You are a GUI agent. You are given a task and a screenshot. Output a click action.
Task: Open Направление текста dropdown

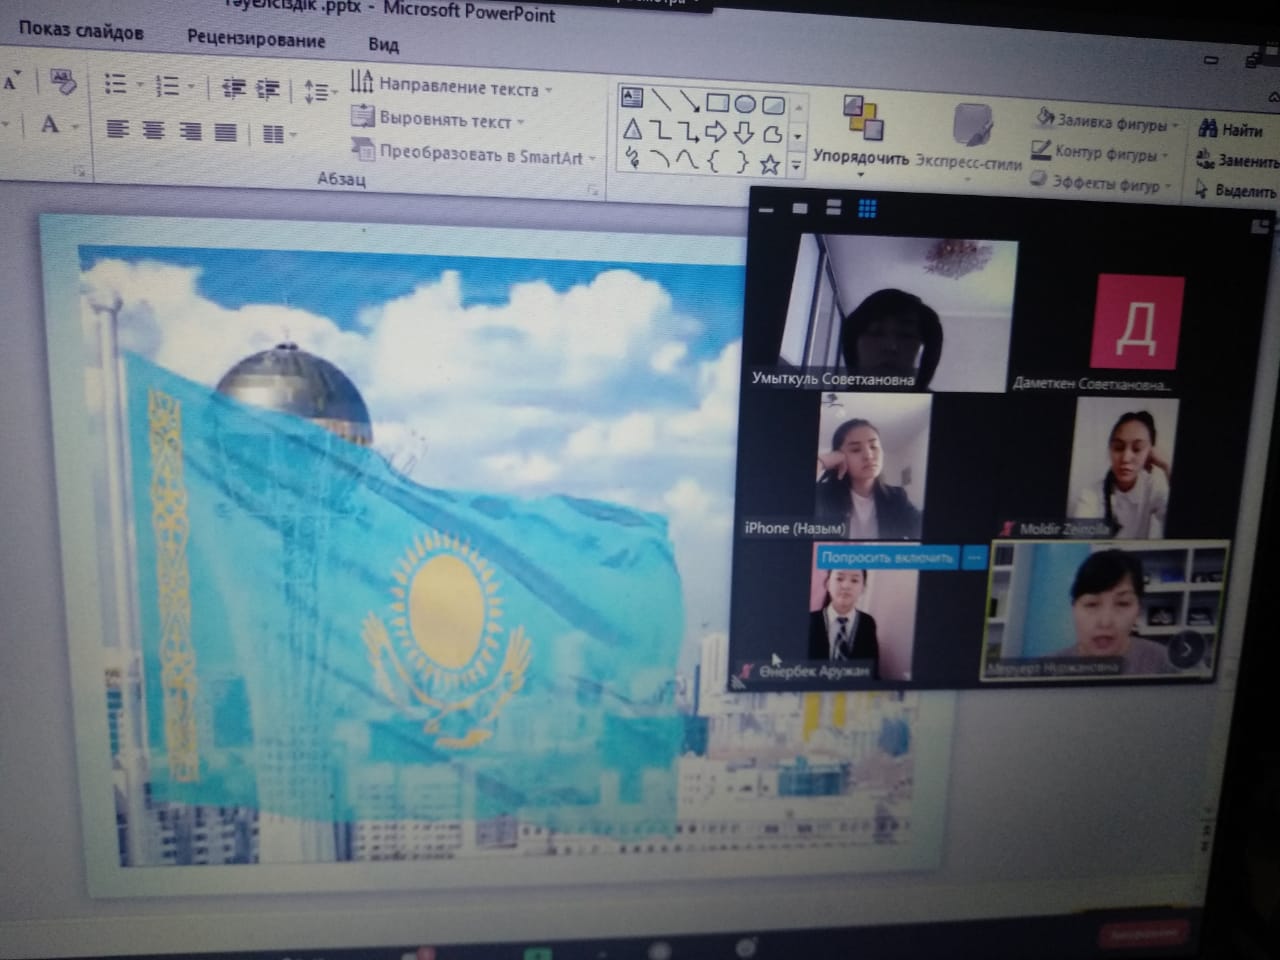[451, 85]
